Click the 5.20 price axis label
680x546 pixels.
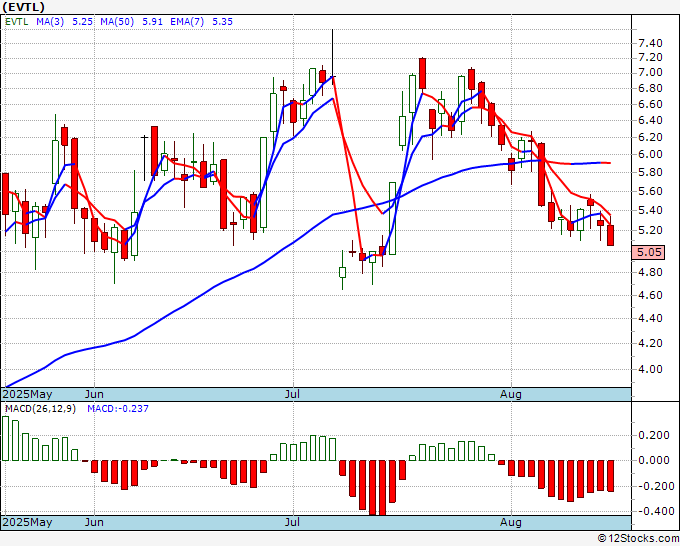pos(650,230)
